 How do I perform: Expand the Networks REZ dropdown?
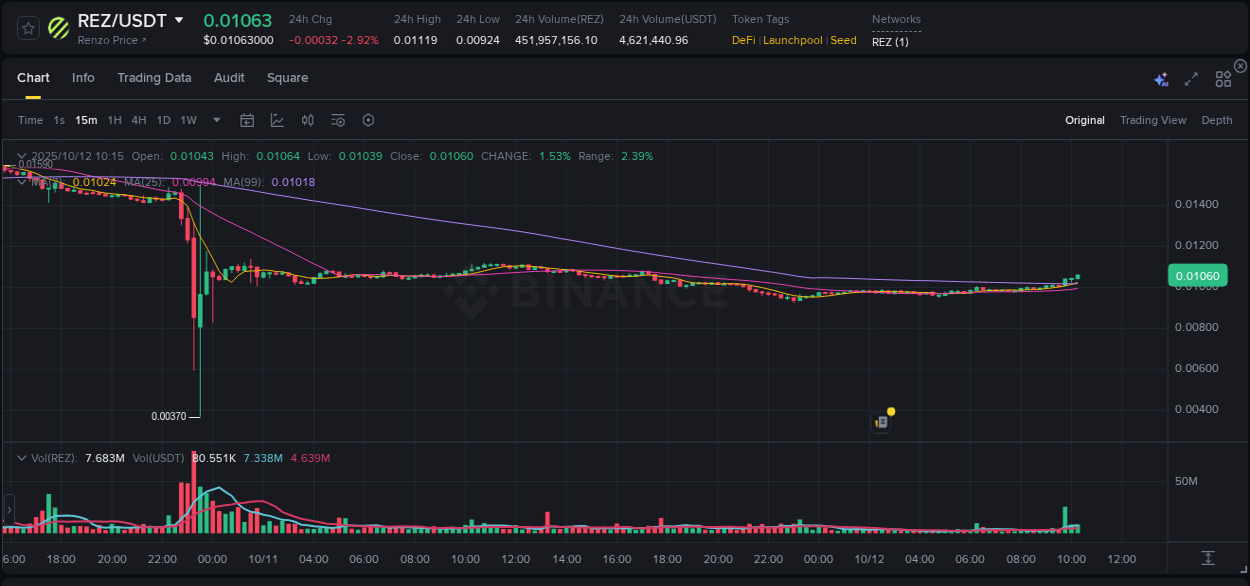pyautogui.click(x=891, y=42)
